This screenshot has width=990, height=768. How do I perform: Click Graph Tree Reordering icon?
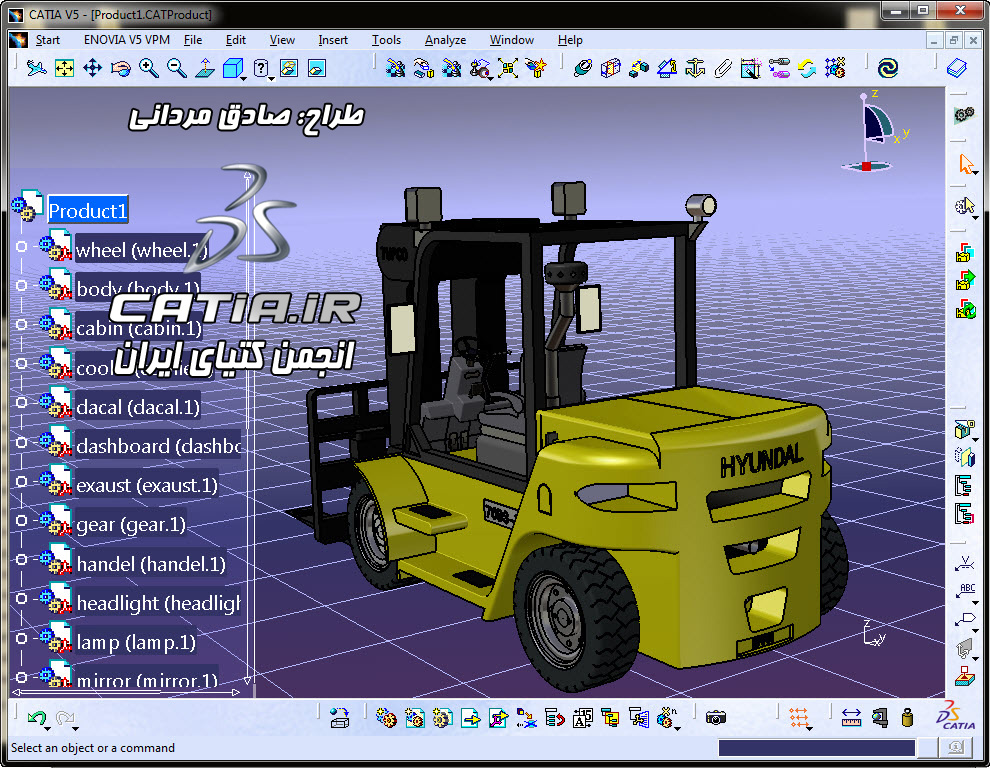point(554,717)
